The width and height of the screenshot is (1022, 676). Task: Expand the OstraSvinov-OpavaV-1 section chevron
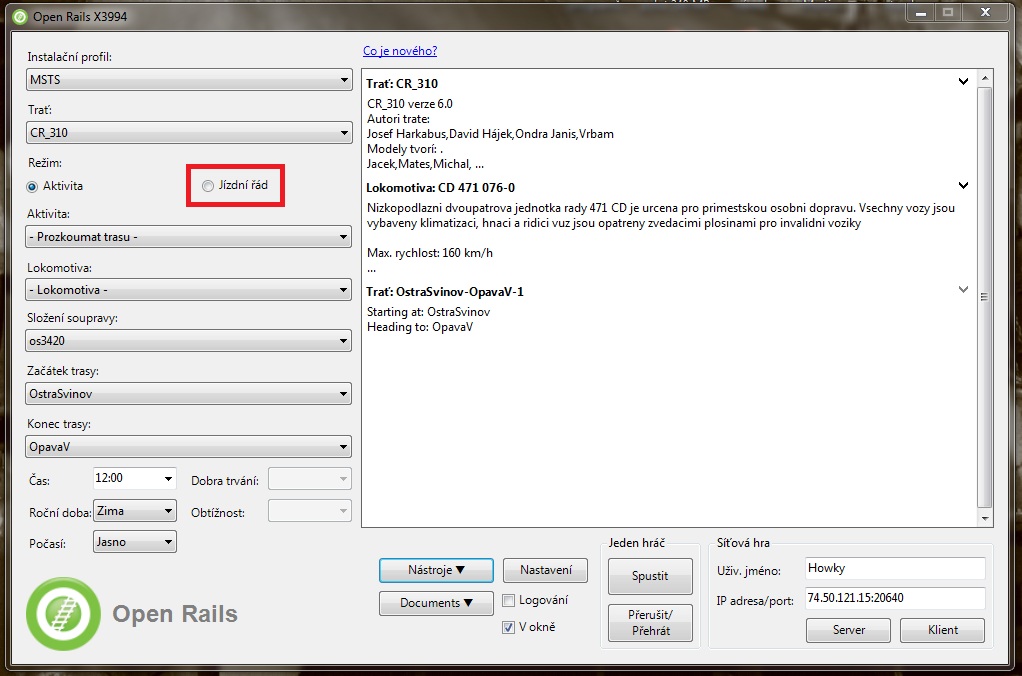963,290
